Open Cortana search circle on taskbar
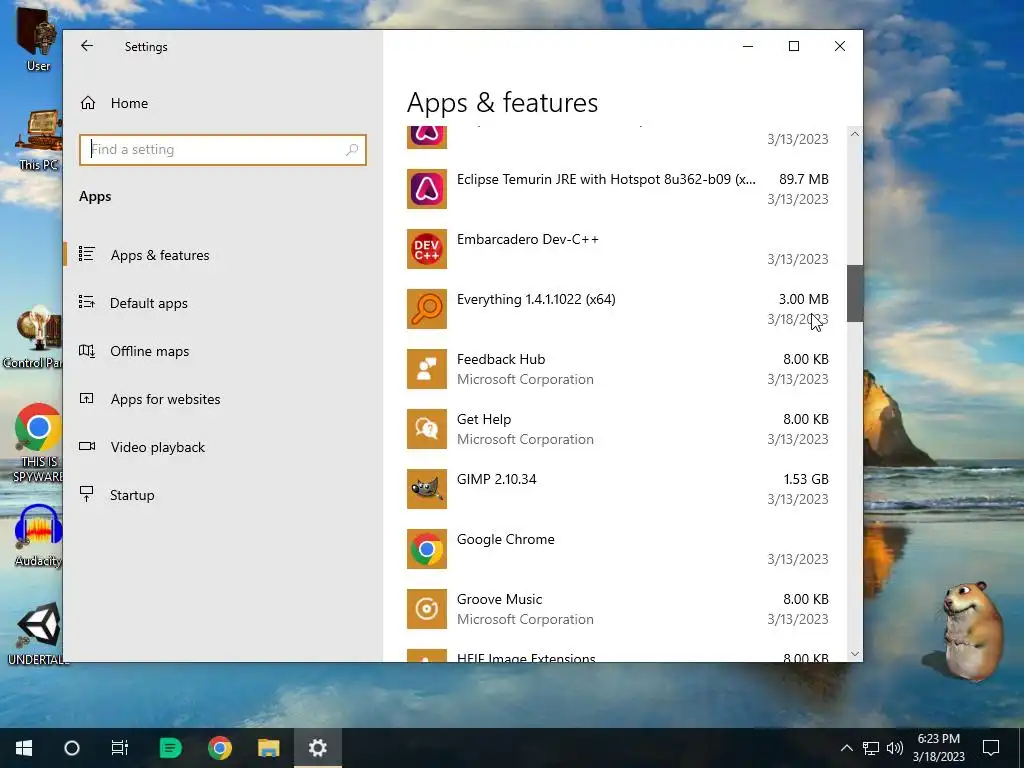Image resolution: width=1024 pixels, height=768 pixels. point(72,748)
